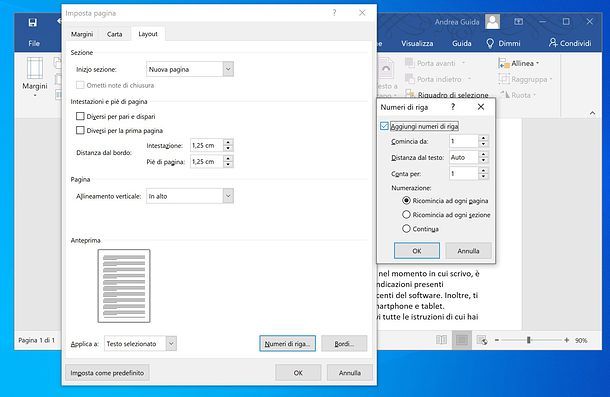Click the Raggruppa group icon

[504, 79]
